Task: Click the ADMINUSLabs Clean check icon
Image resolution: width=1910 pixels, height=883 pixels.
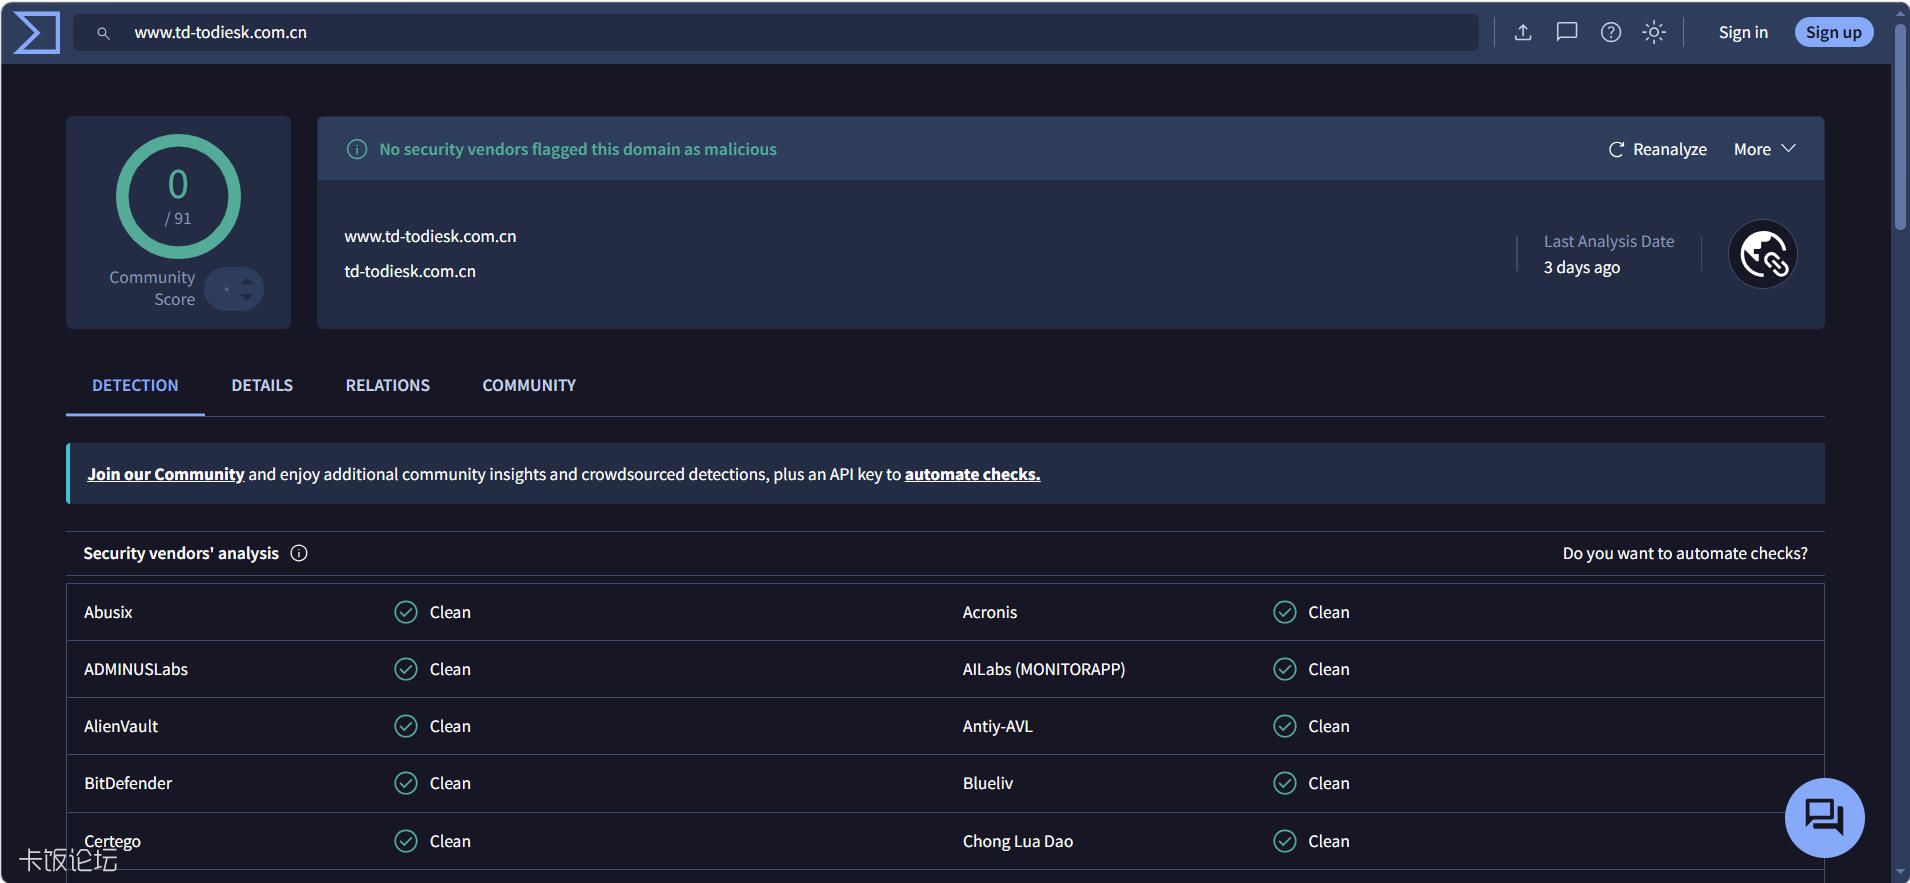Action: click(x=406, y=669)
